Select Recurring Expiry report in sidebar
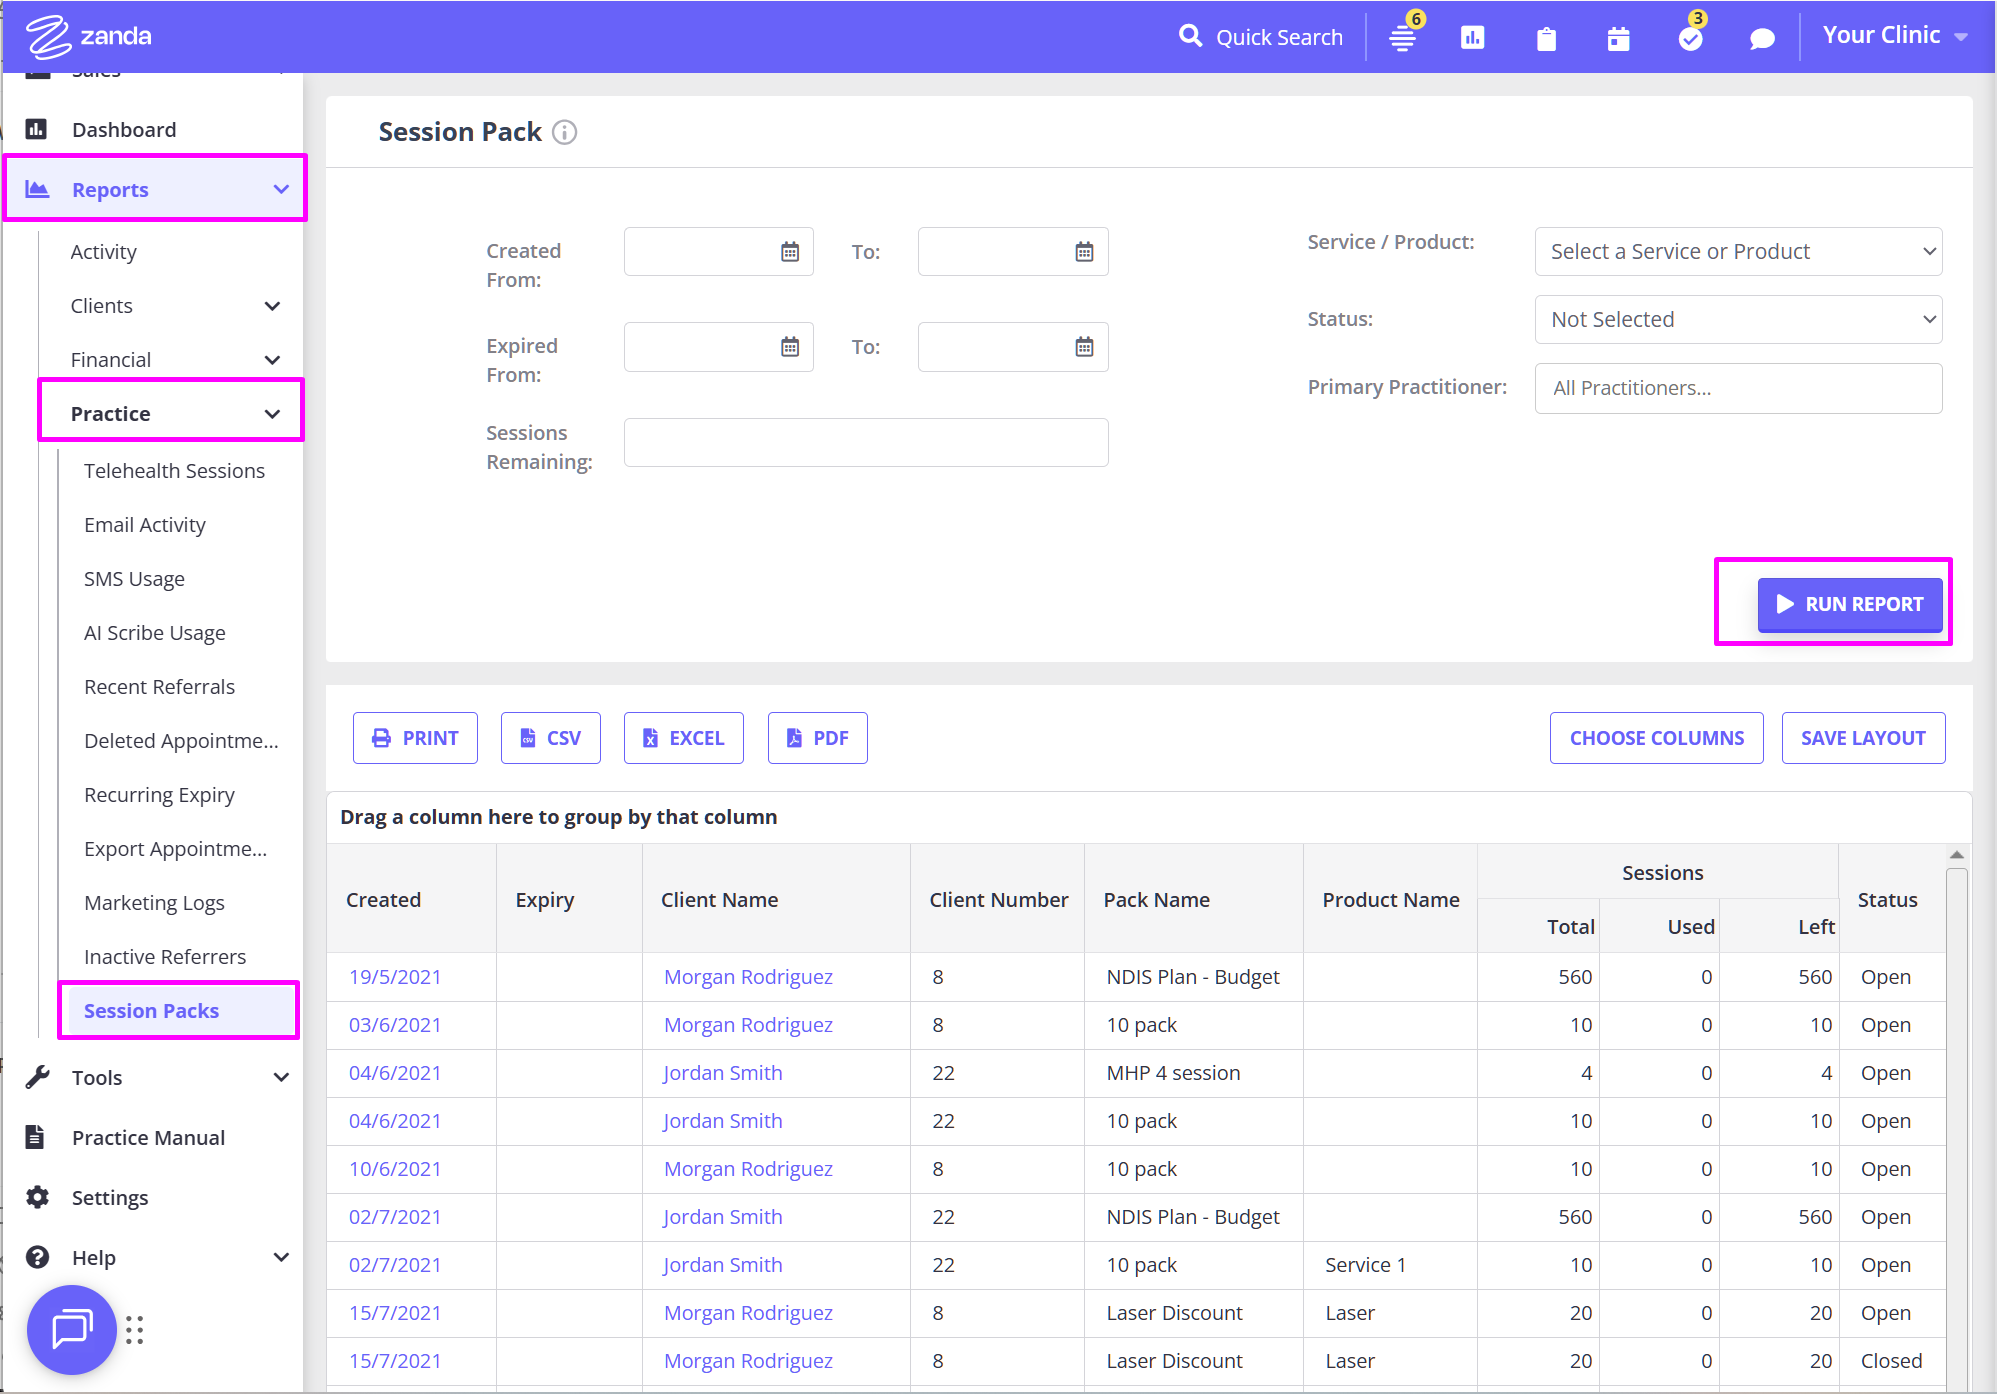The height and width of the screenshot is (1394, 1997). [159, 795]
